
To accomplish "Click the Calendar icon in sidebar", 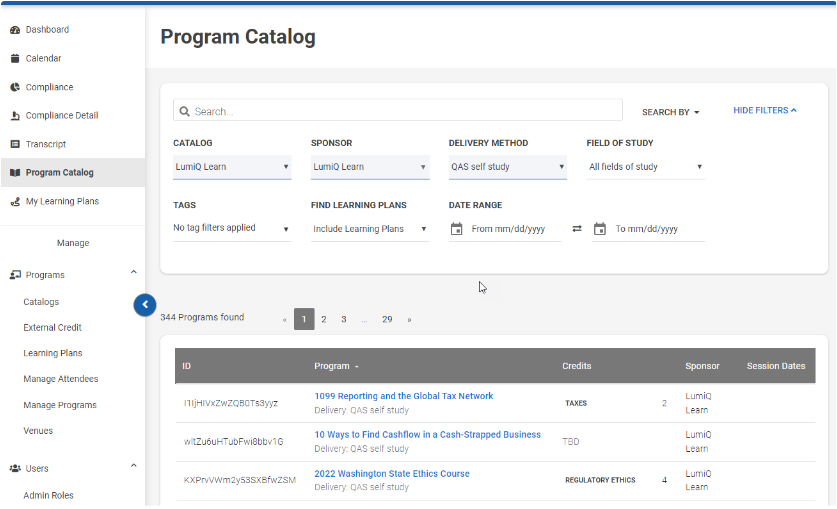I will [x=15, y=59].
